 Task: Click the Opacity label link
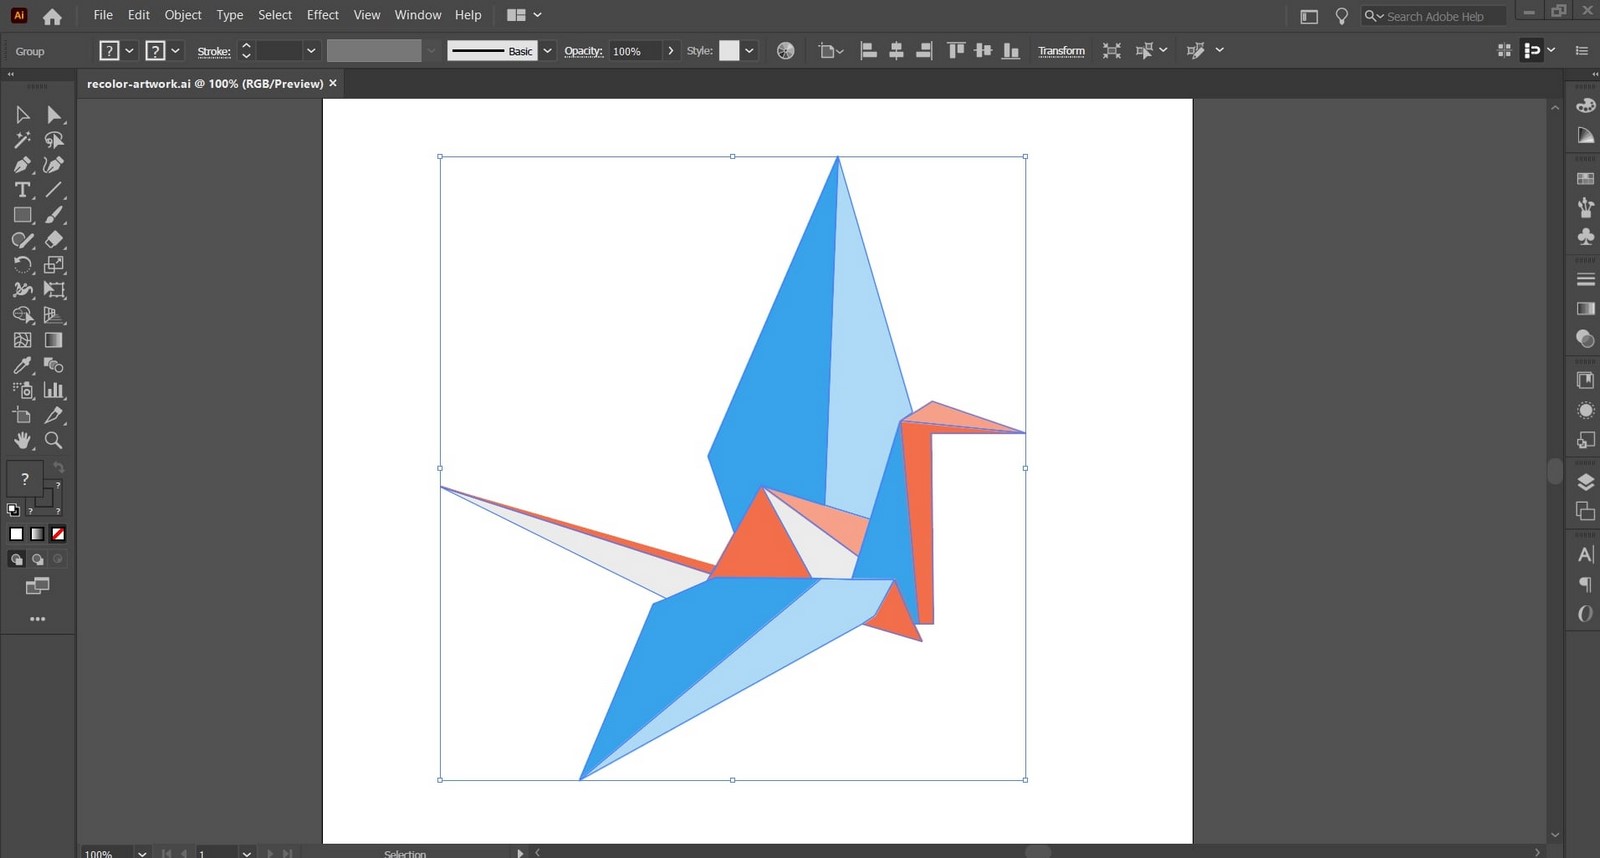point(583,51)
